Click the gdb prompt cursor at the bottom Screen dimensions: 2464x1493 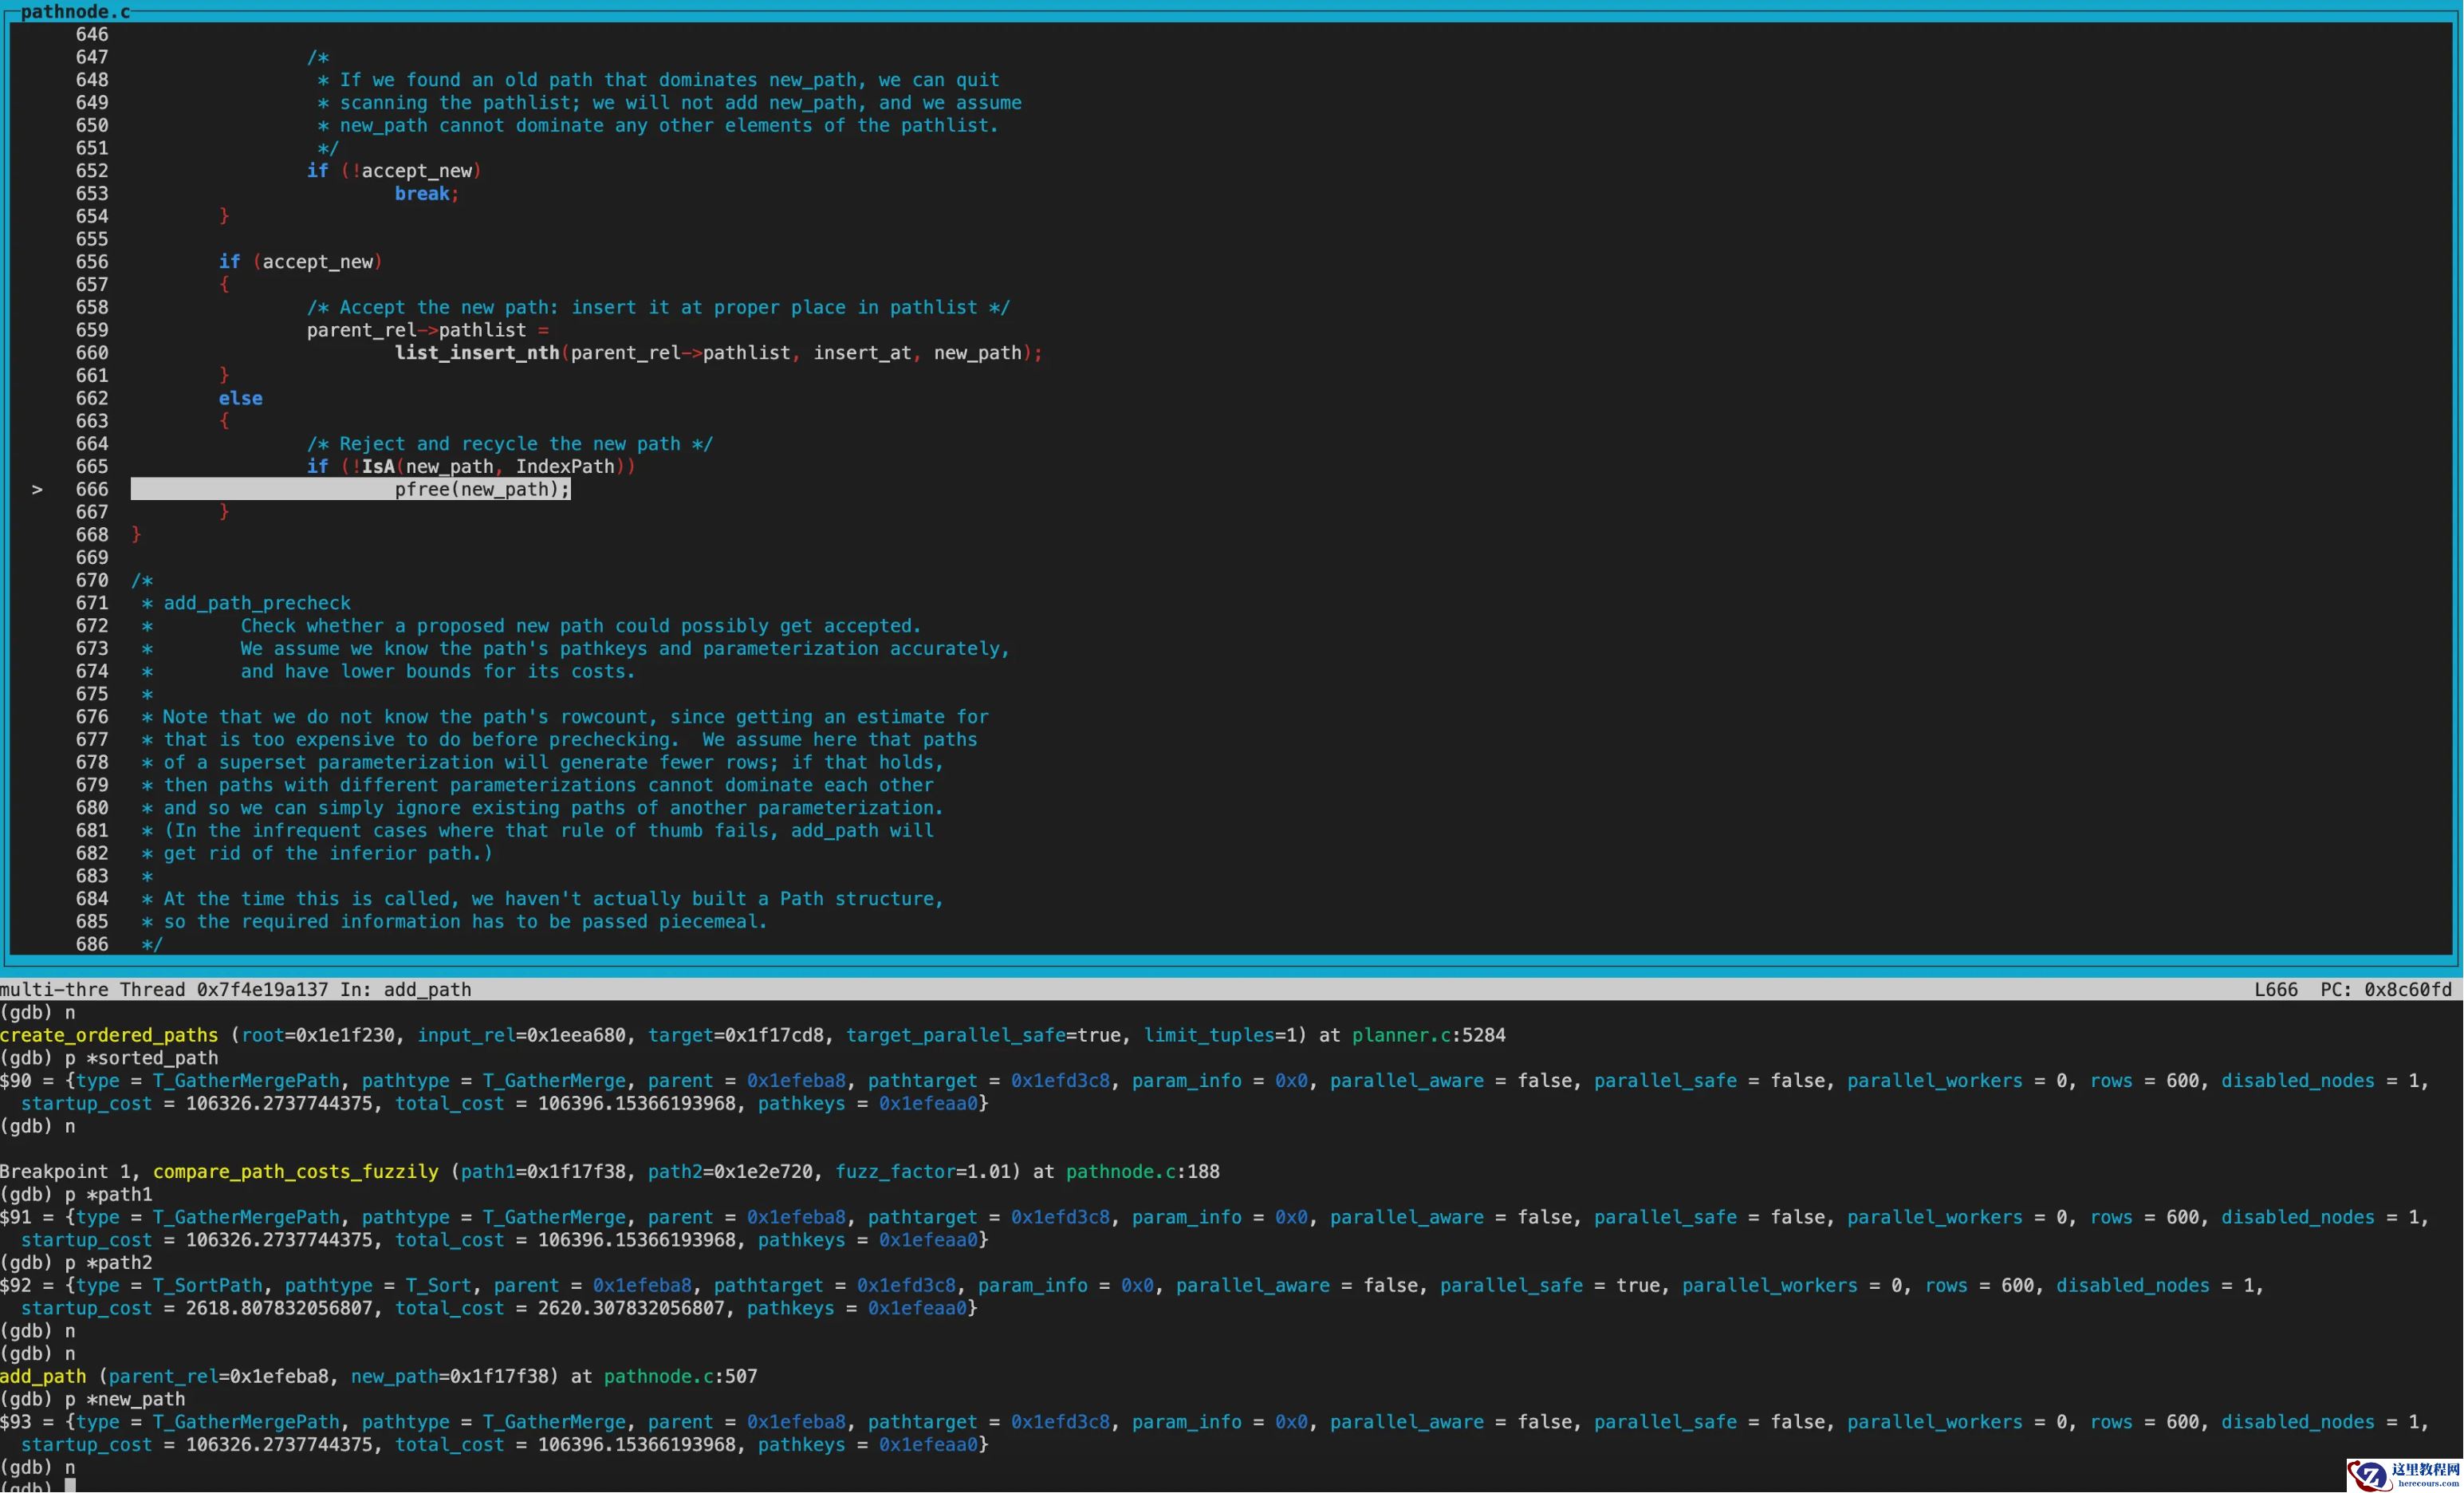70,1486
